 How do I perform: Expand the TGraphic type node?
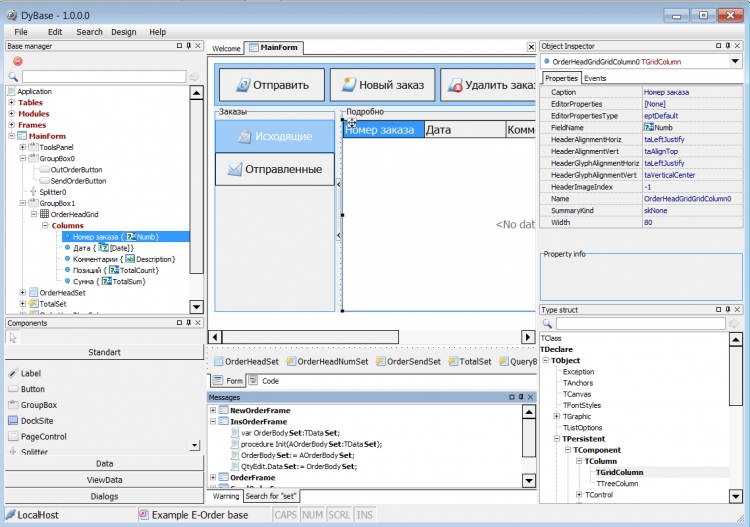point(557,417)
